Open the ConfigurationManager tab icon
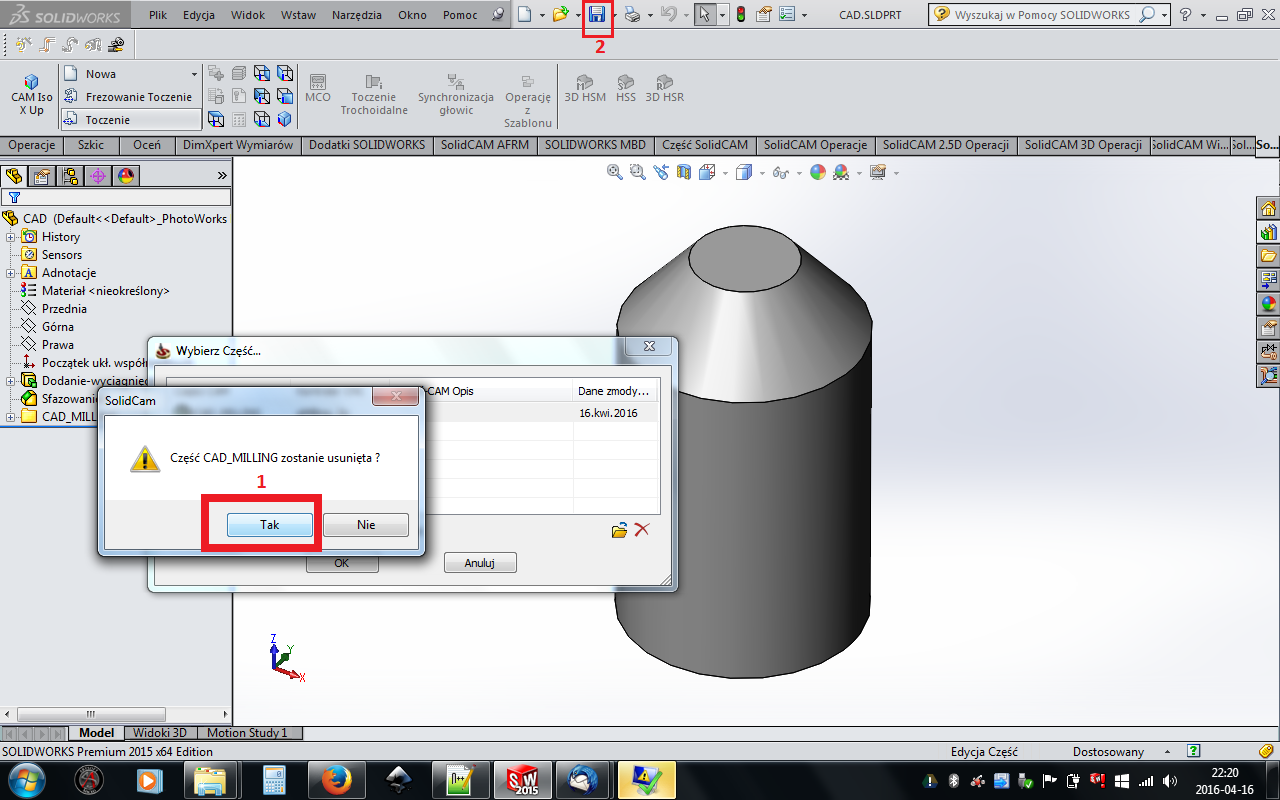The image size is (1280, 800). (70, 176)
